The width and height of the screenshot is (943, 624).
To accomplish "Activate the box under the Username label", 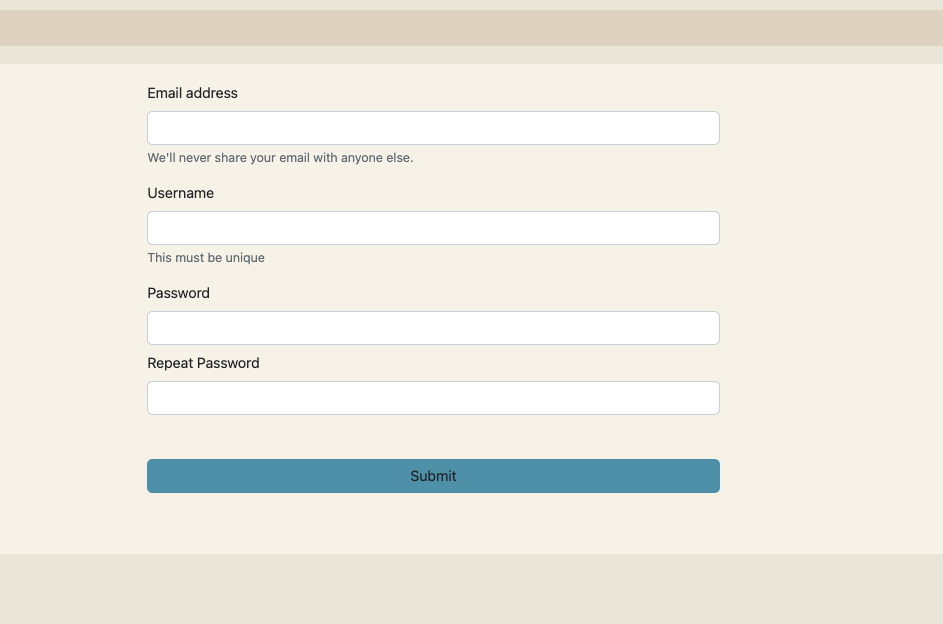I will [433, 228].
